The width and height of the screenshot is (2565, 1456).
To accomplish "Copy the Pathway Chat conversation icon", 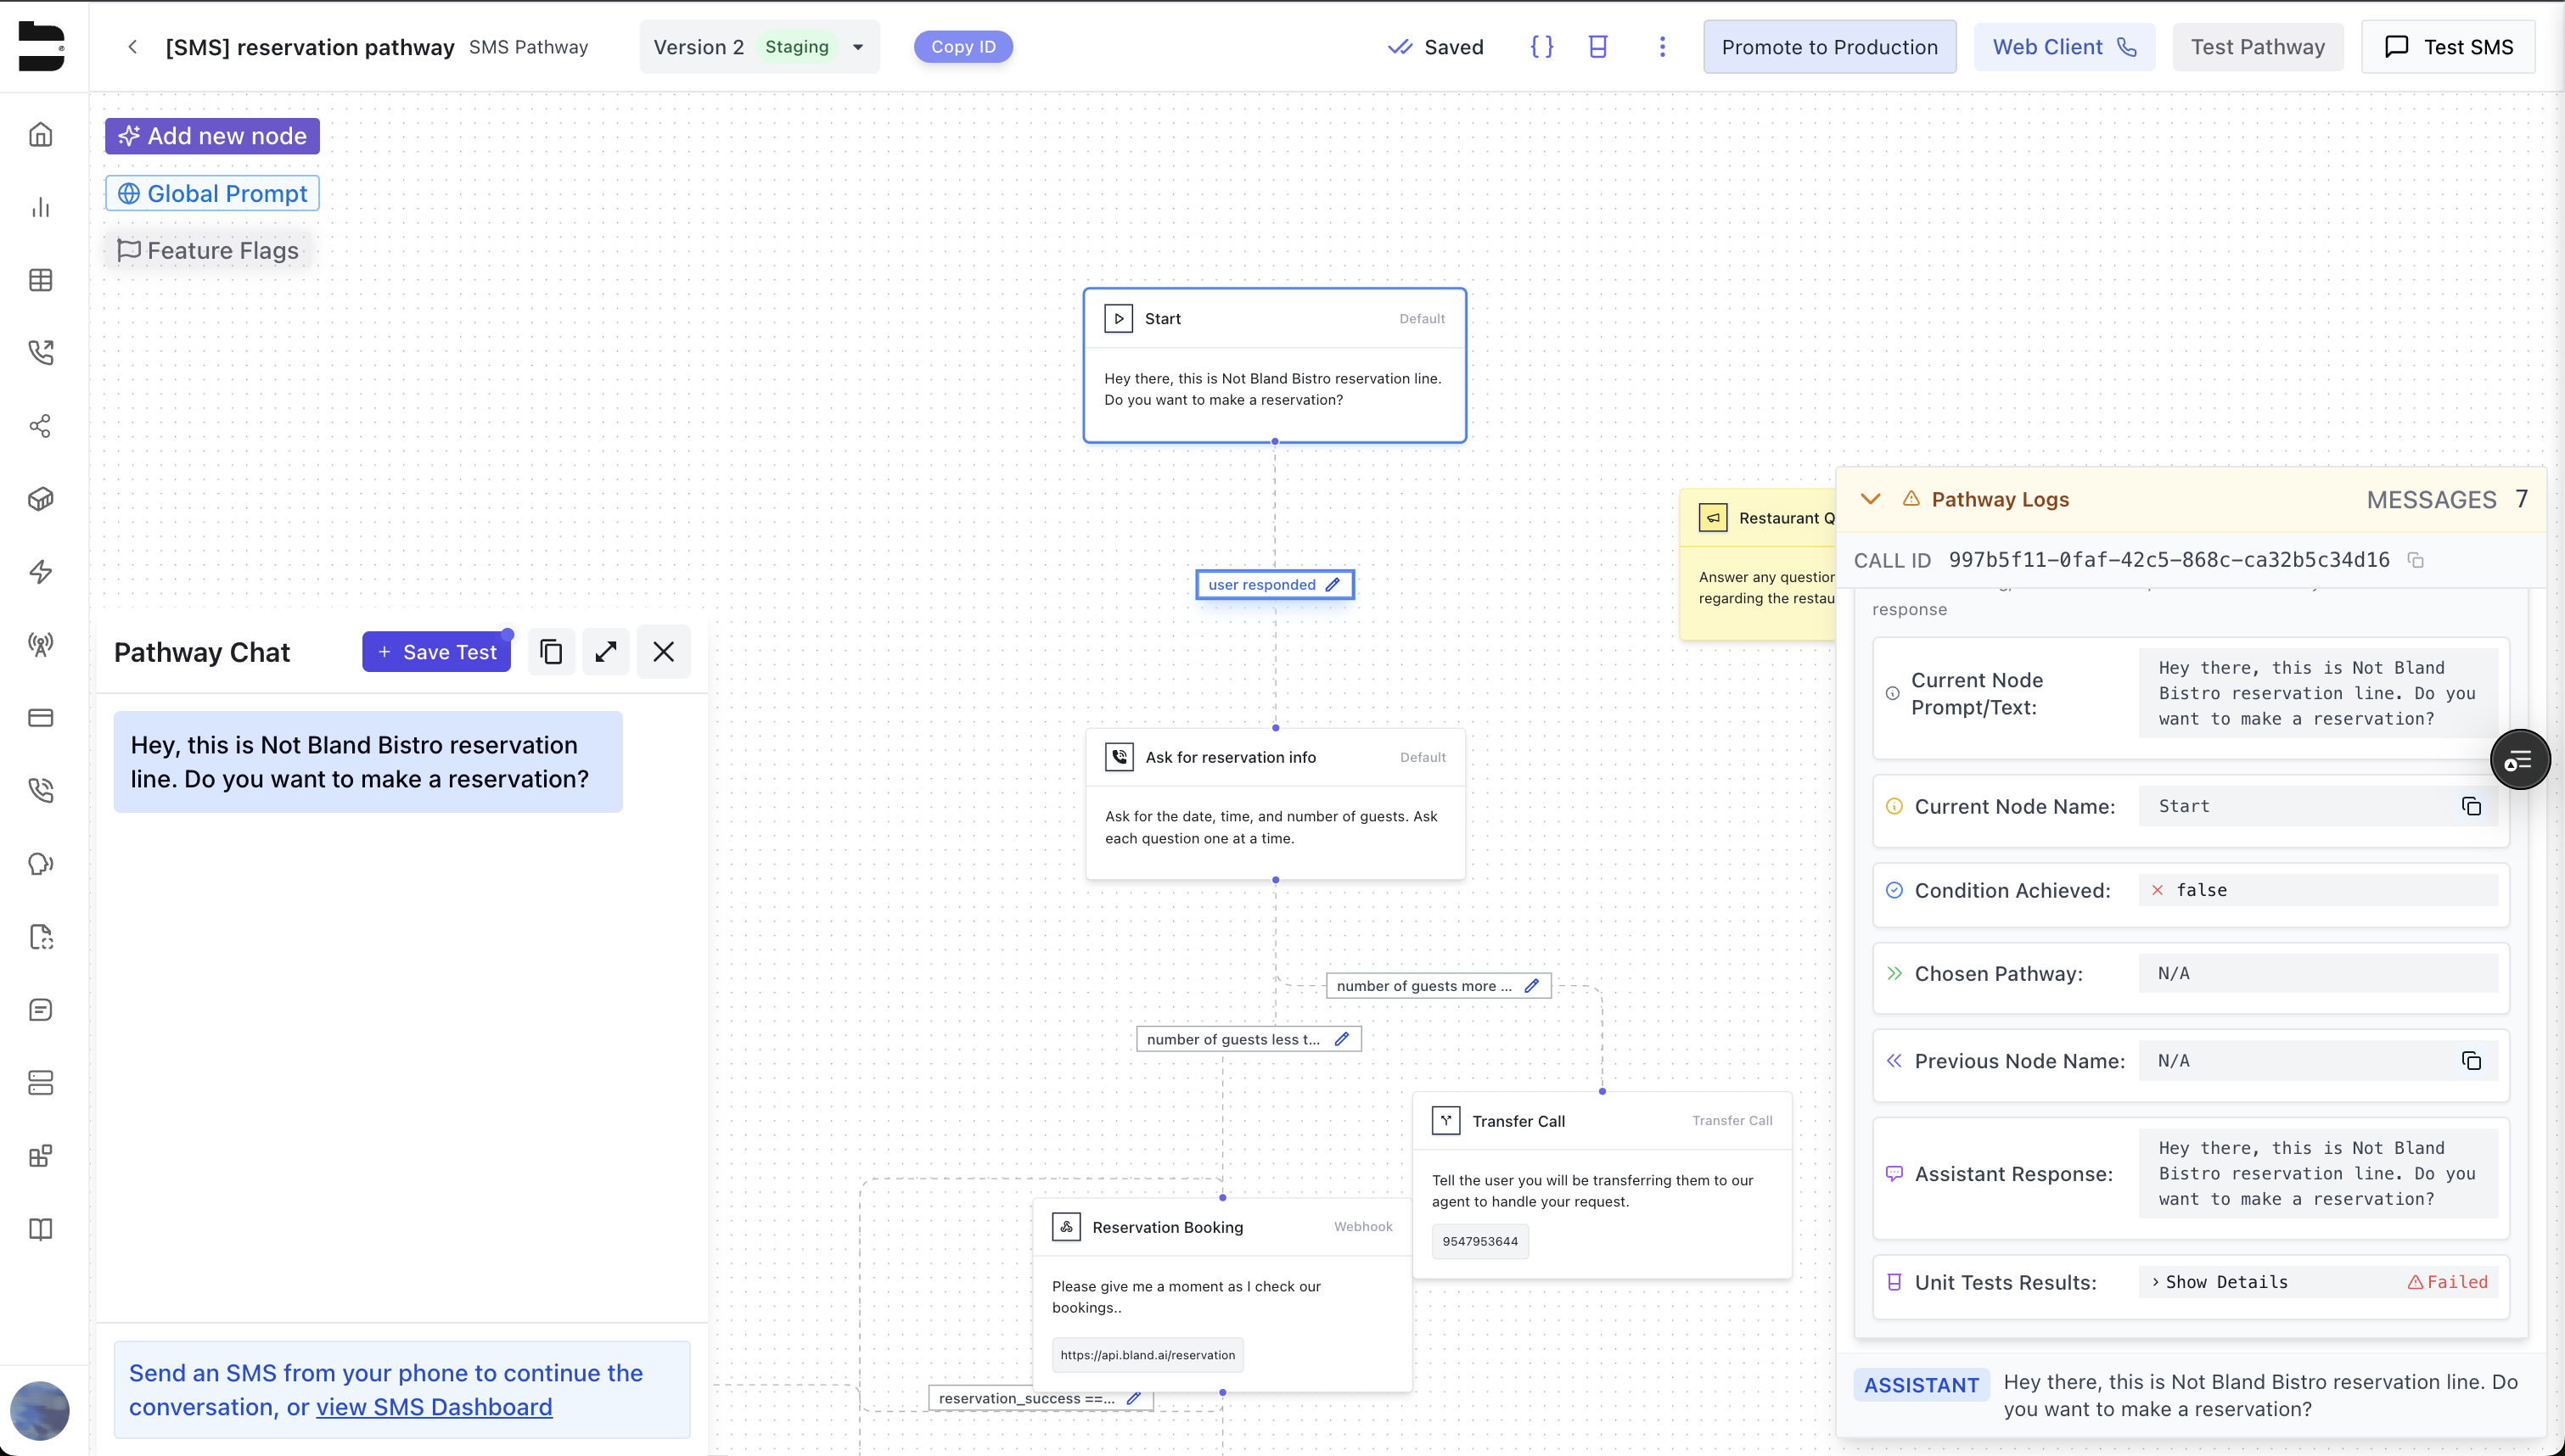I will 551,652.
